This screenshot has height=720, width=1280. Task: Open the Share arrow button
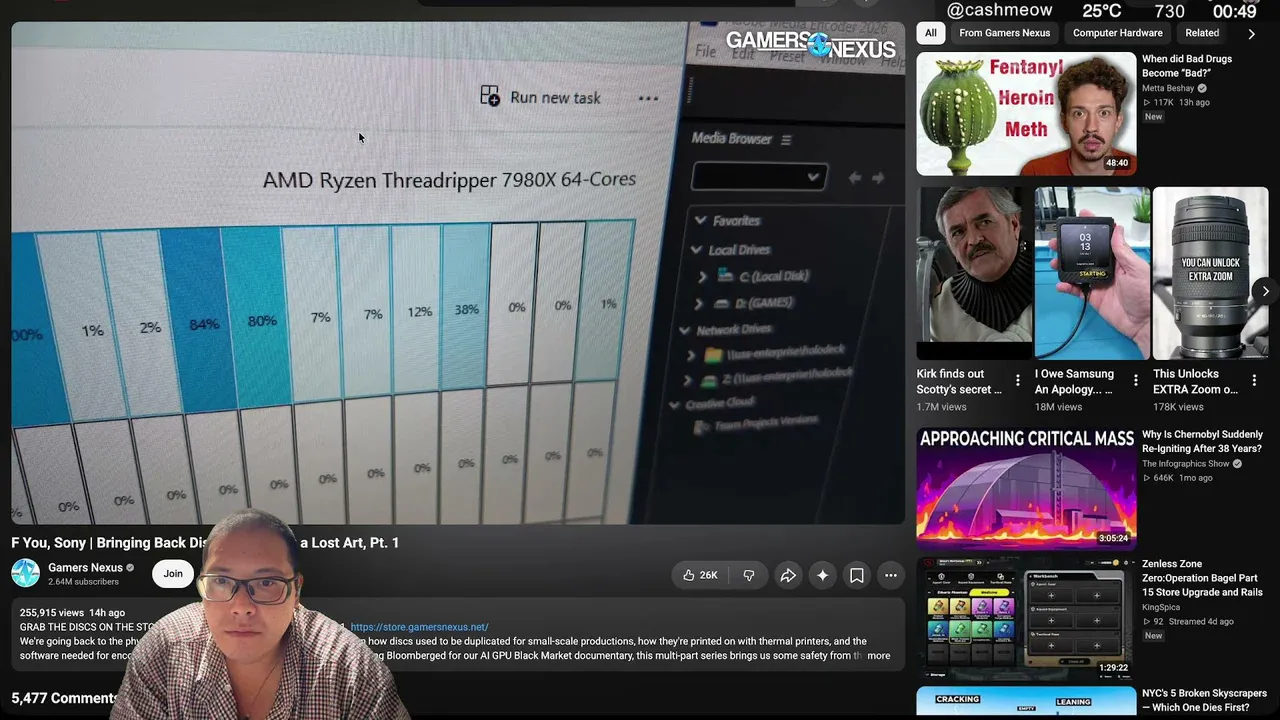[x=788, y=575]
